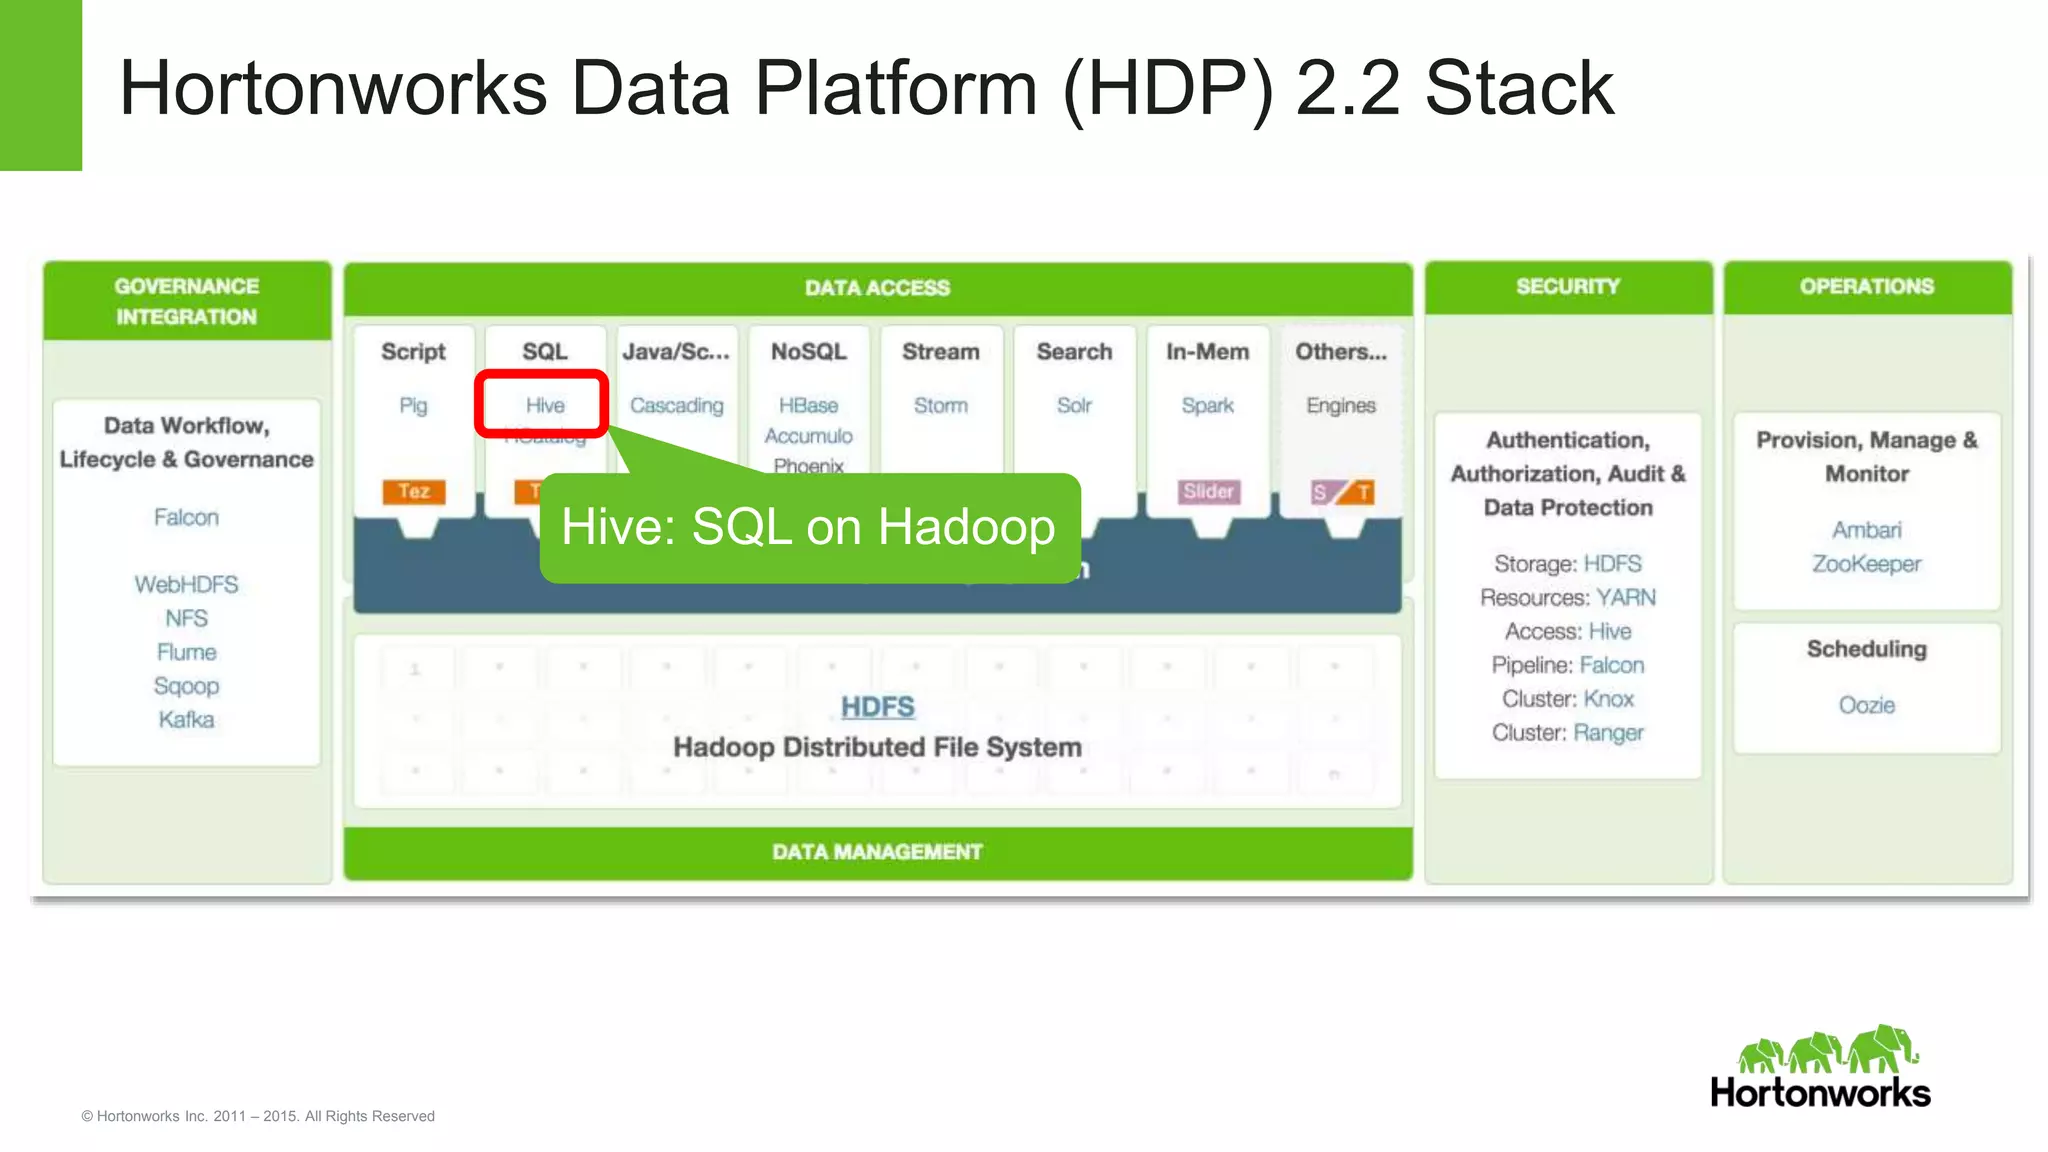This screenshot has height=1152, width=2048.
Task: Click ZooKeeper in Operations panel
Action: [1866, 563]
